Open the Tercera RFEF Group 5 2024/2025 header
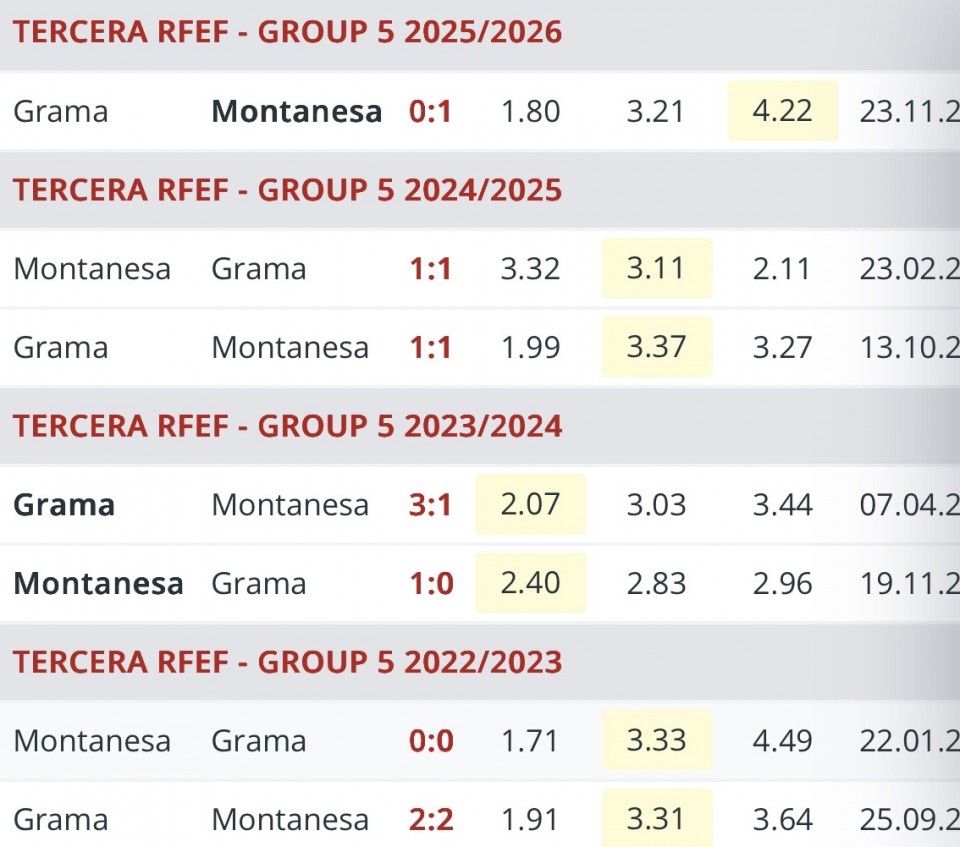Screen dimensions: 960x847 coord(287,190)
